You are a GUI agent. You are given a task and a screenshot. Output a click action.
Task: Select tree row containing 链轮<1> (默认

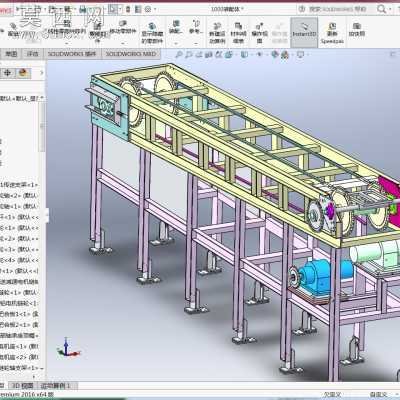(x=19, y=292)
